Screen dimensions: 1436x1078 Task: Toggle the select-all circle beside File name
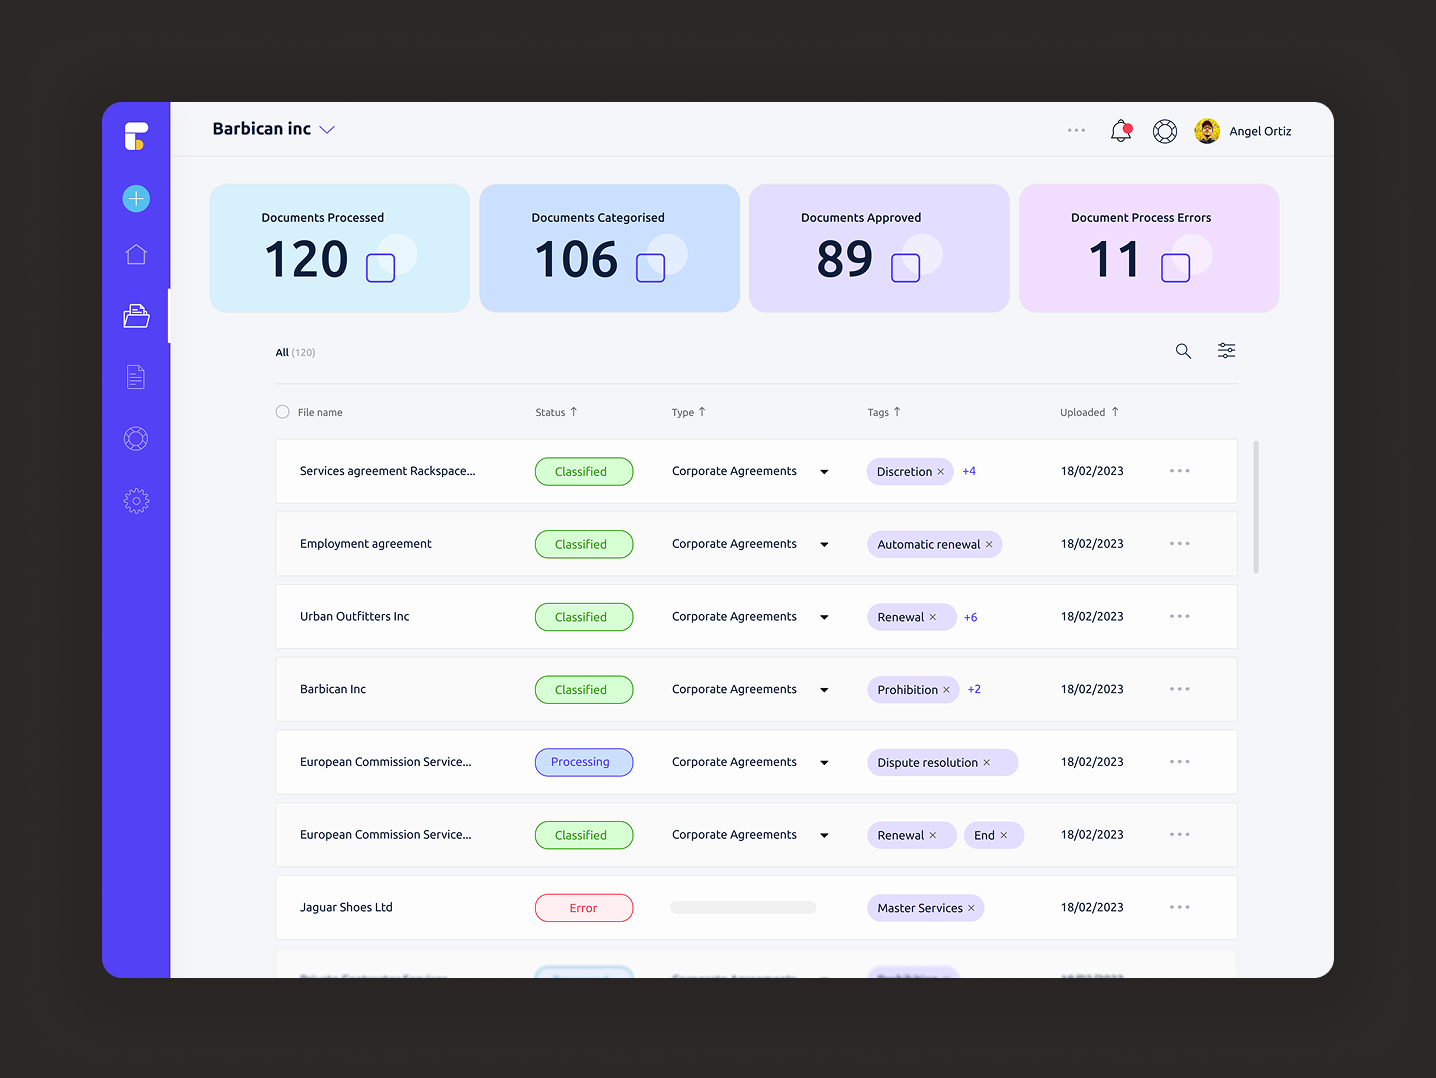[283, 412]
